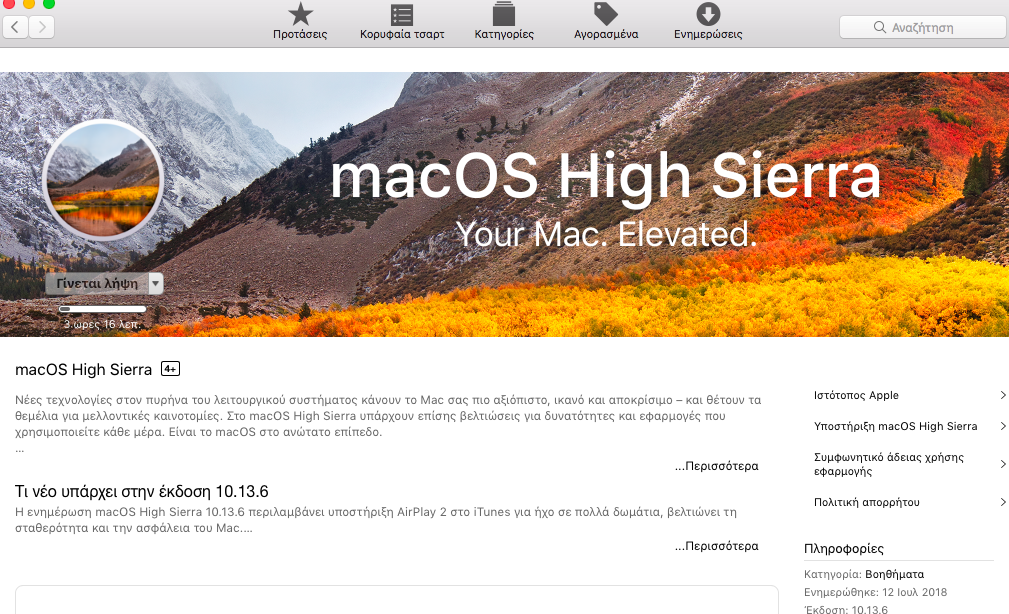
Task: Expand the 10.13.6 release notes …Περισσότερα link
Action: (717, 546)
